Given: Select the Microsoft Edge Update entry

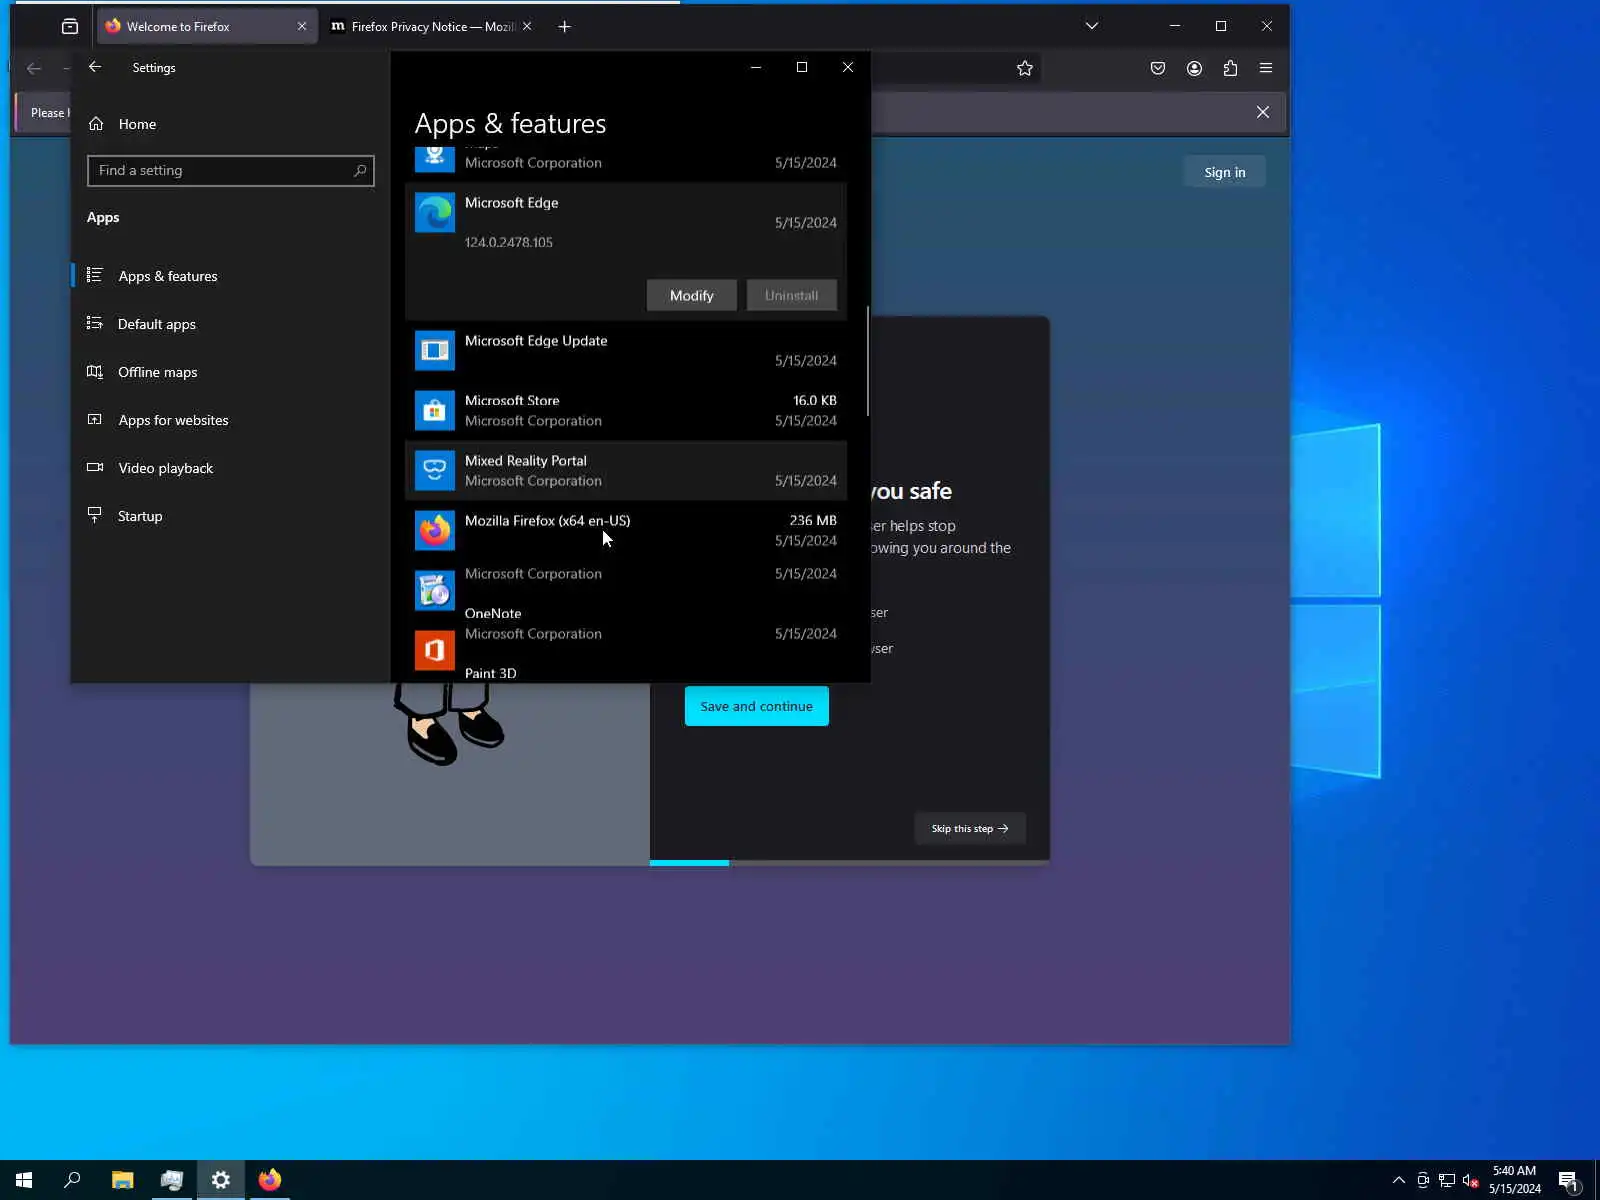Looking at the screenshot, I should tap(626, 351).
